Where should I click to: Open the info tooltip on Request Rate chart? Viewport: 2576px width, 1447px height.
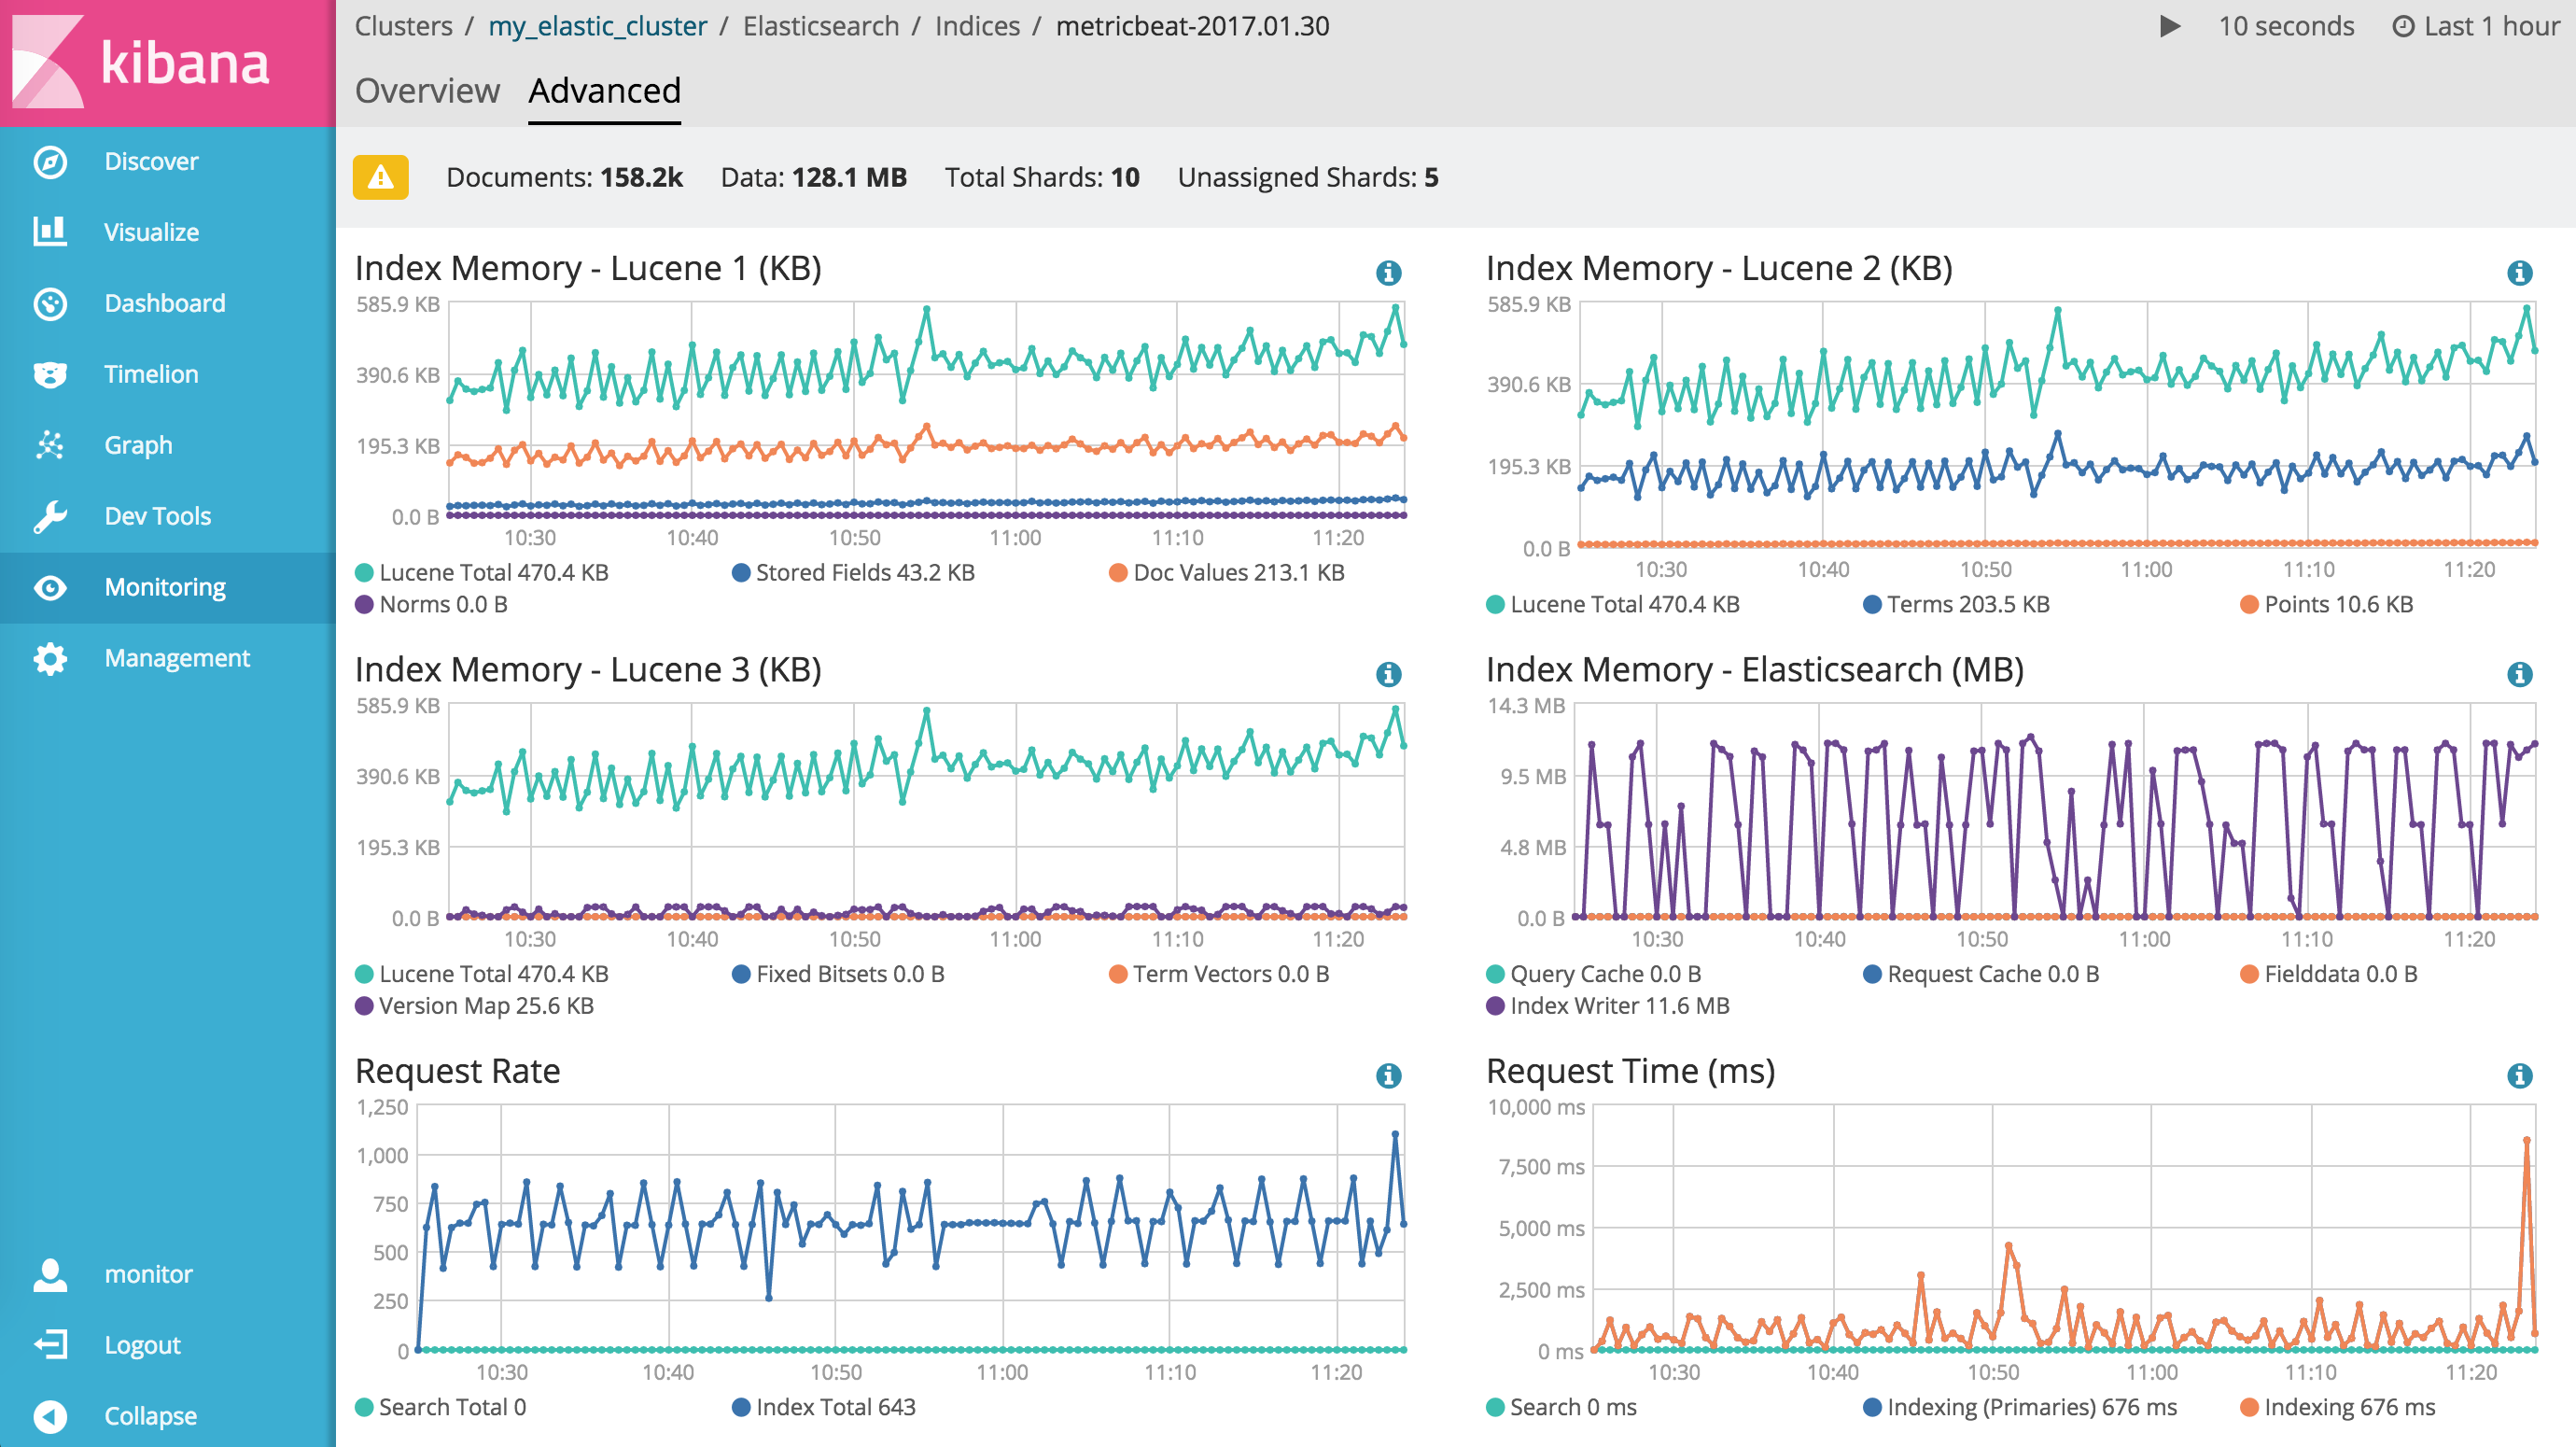pos(1388,1076)
